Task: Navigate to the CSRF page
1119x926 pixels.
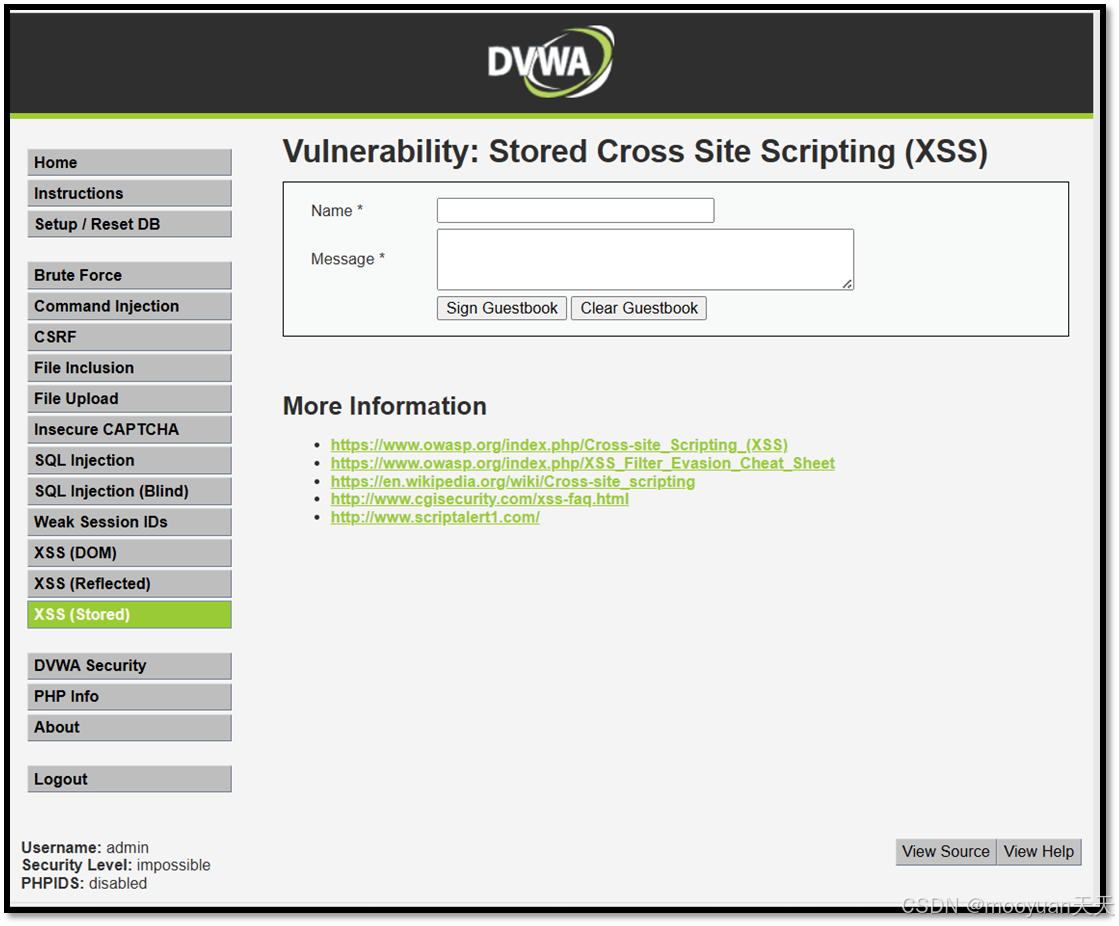Action: (x=129, y=337)
